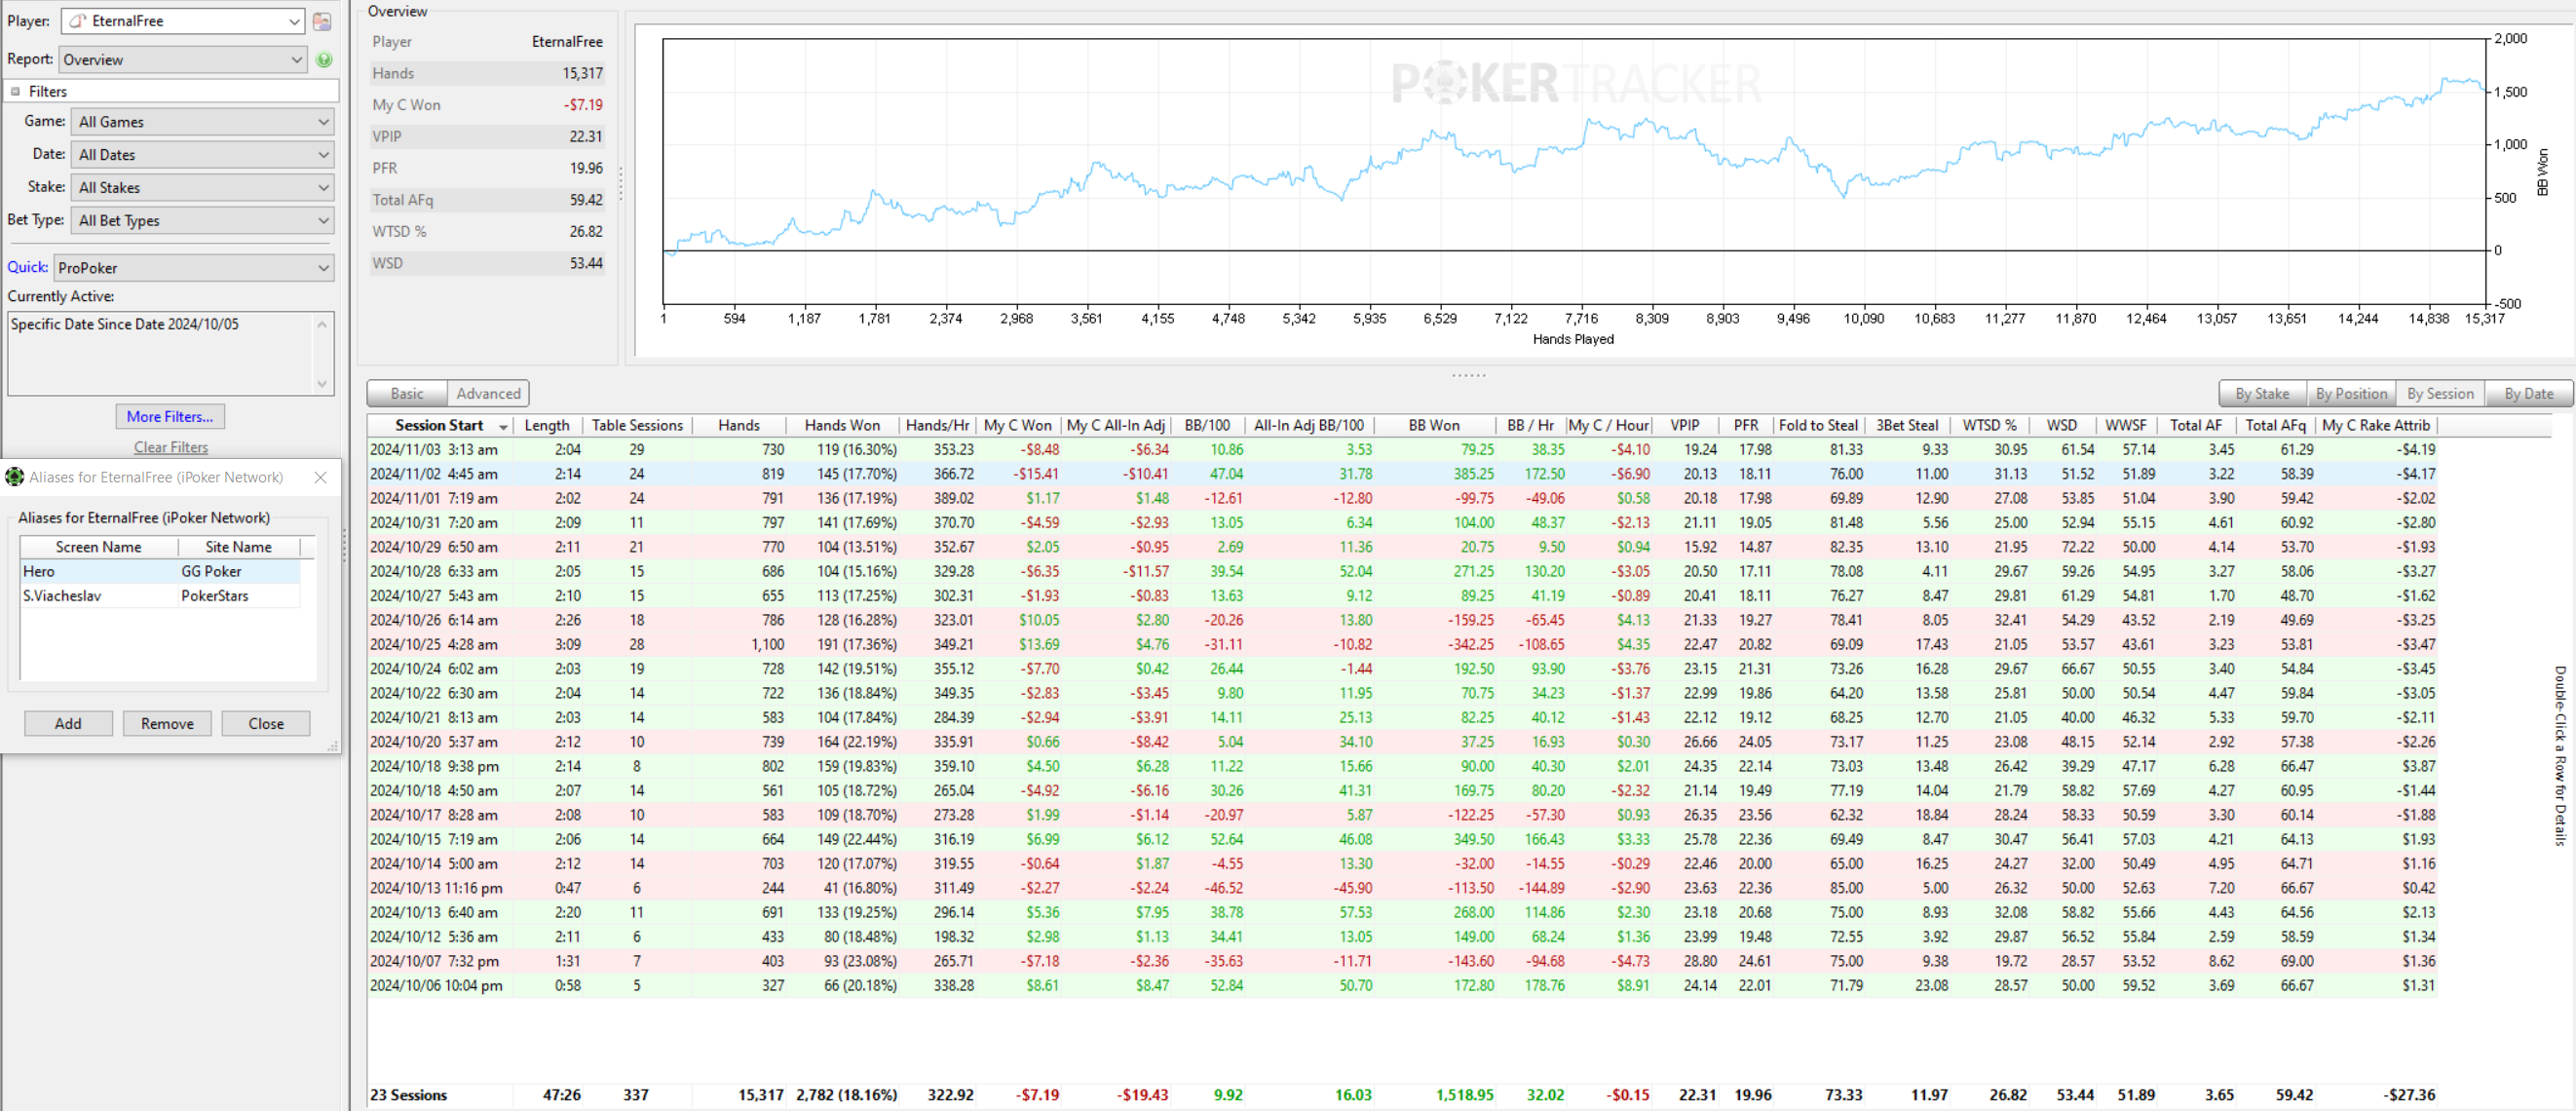Viewport: 2576px width, 1111px height.
Task: Click the Quick filter link label
Action: tap(27, 267)
